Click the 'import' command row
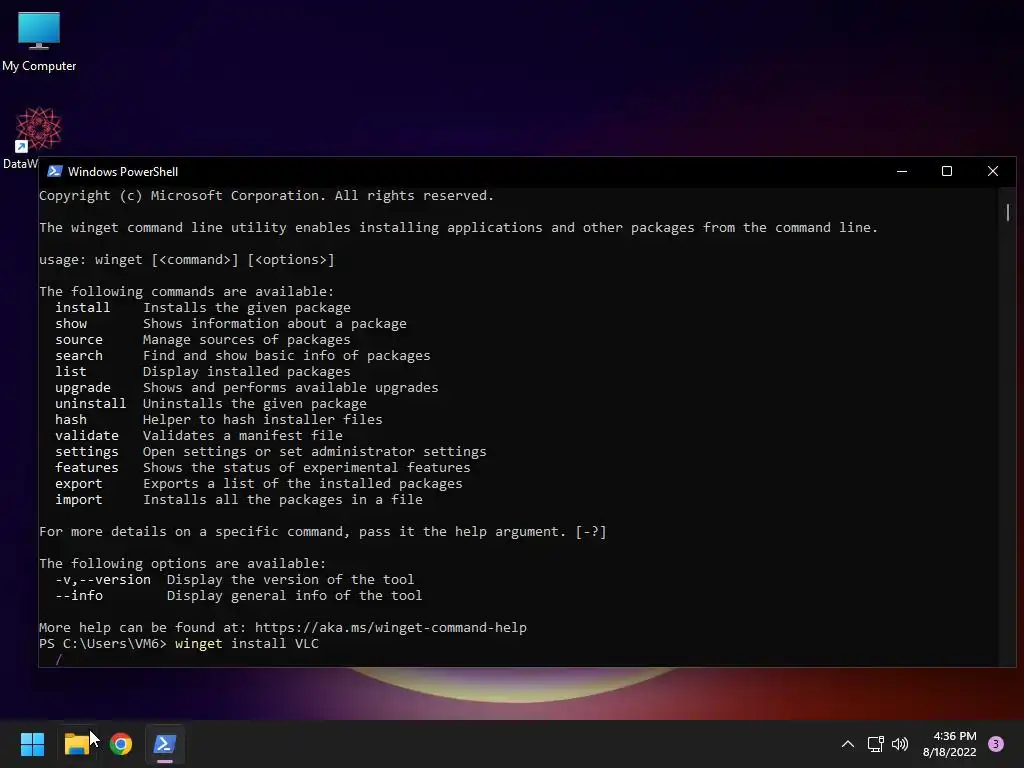 point(238,500)
